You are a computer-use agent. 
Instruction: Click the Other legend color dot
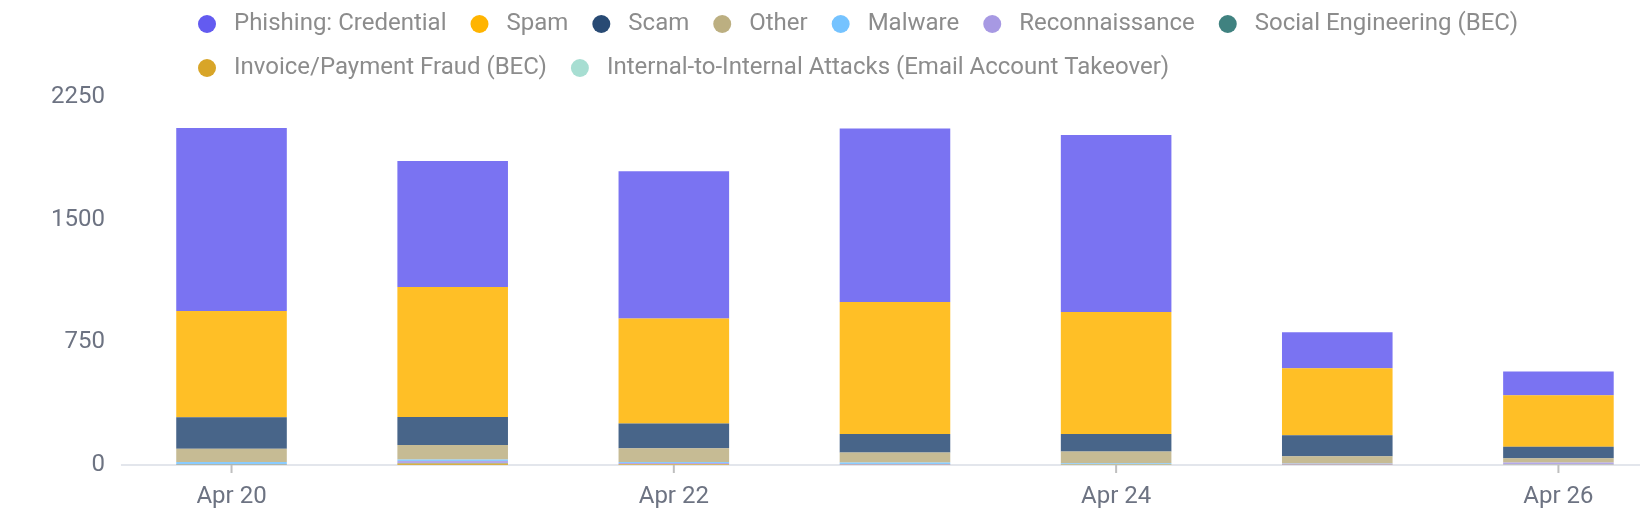coord(722,23)
